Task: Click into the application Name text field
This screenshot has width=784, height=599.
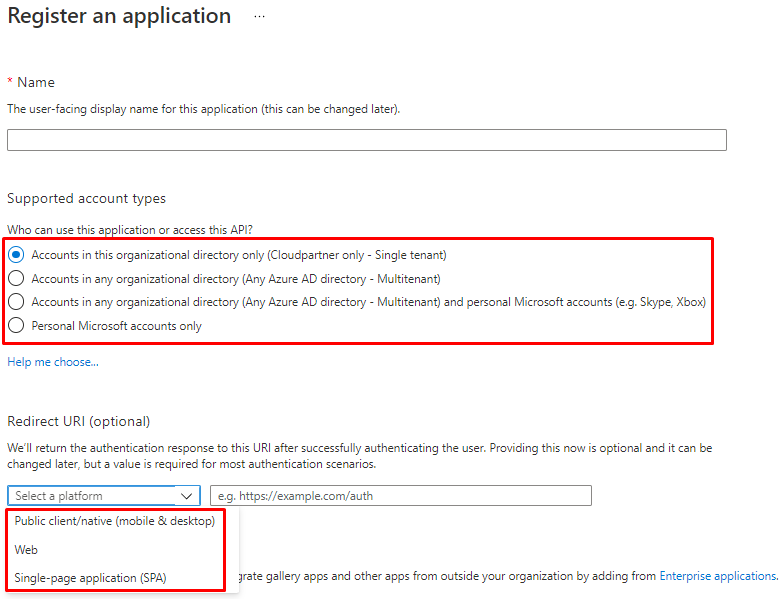Action: pos(366,140)
